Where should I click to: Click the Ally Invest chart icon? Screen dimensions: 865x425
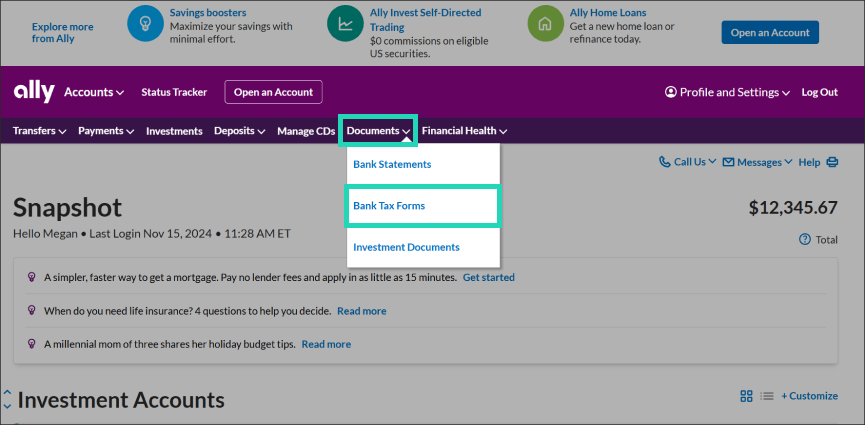click(x=345, y=24)
